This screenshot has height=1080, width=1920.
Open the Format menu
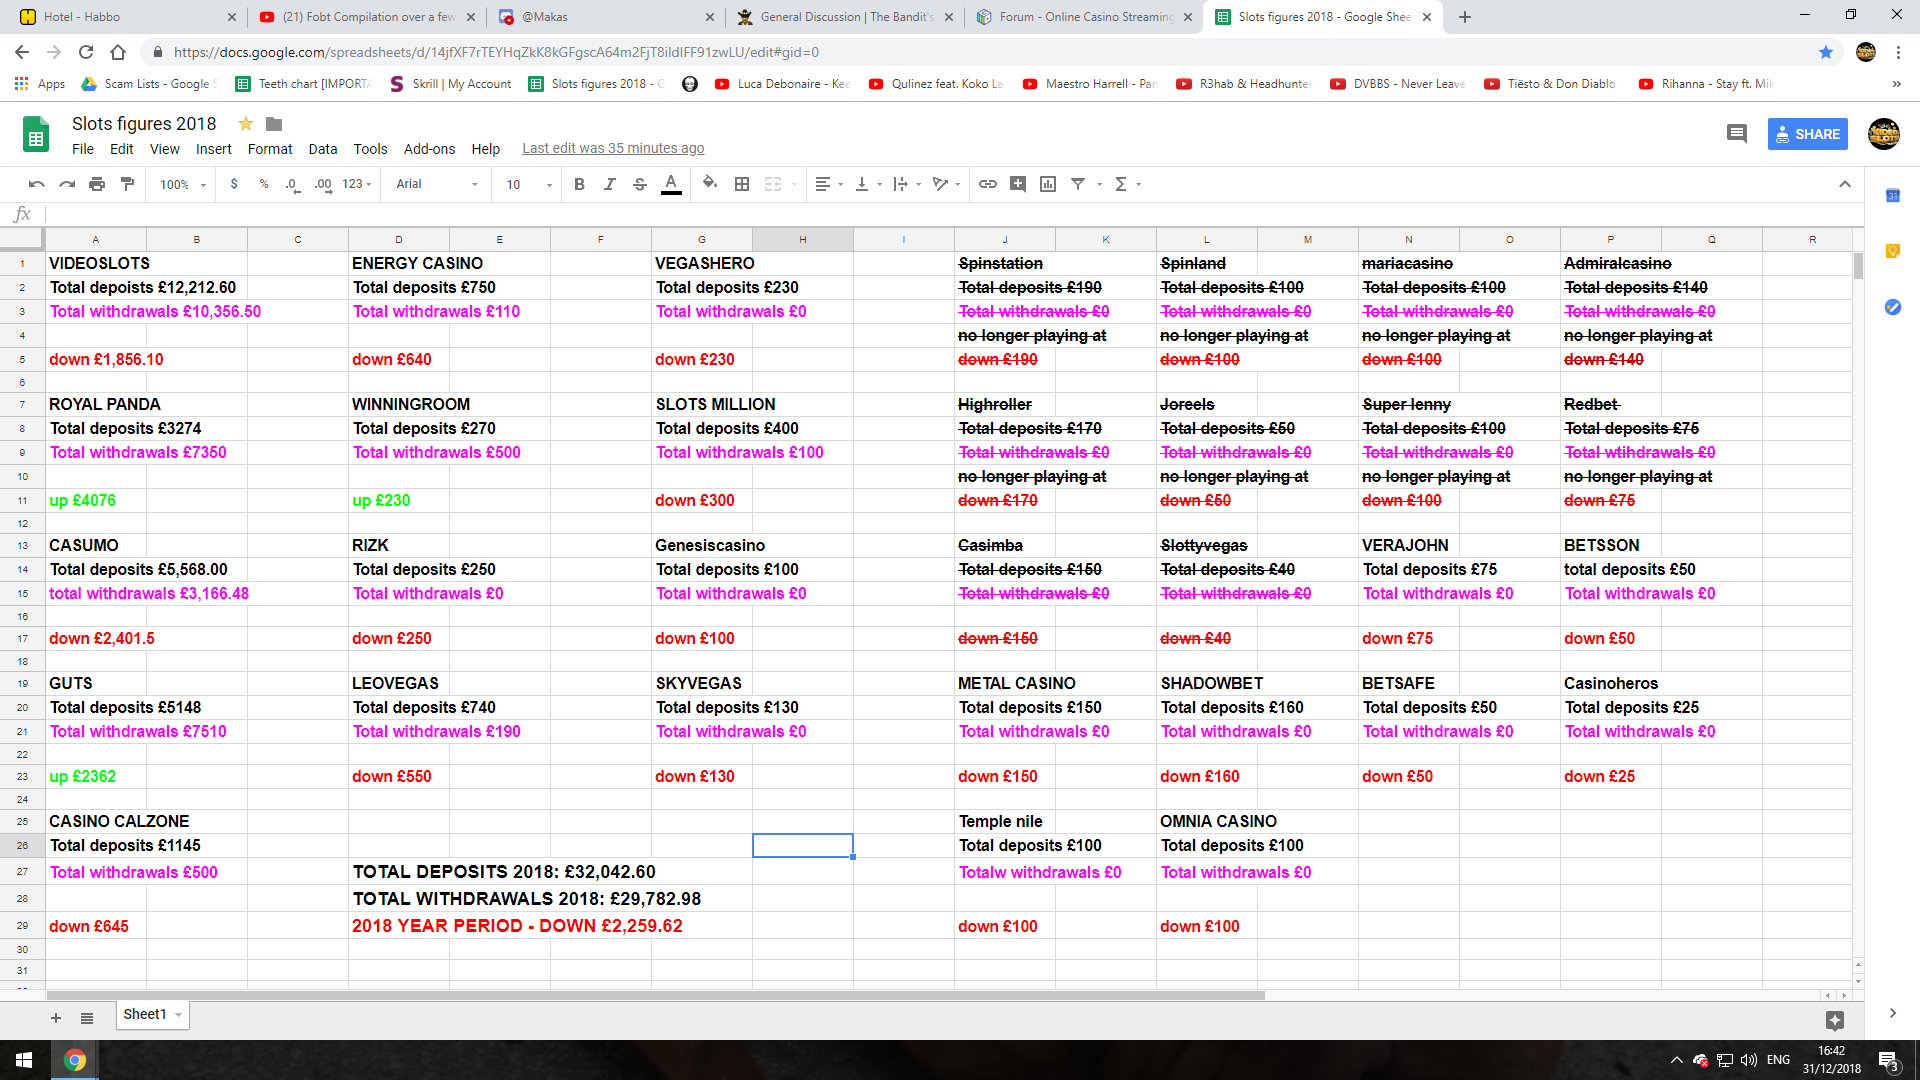pyautogui.click(x=270, y=149)
